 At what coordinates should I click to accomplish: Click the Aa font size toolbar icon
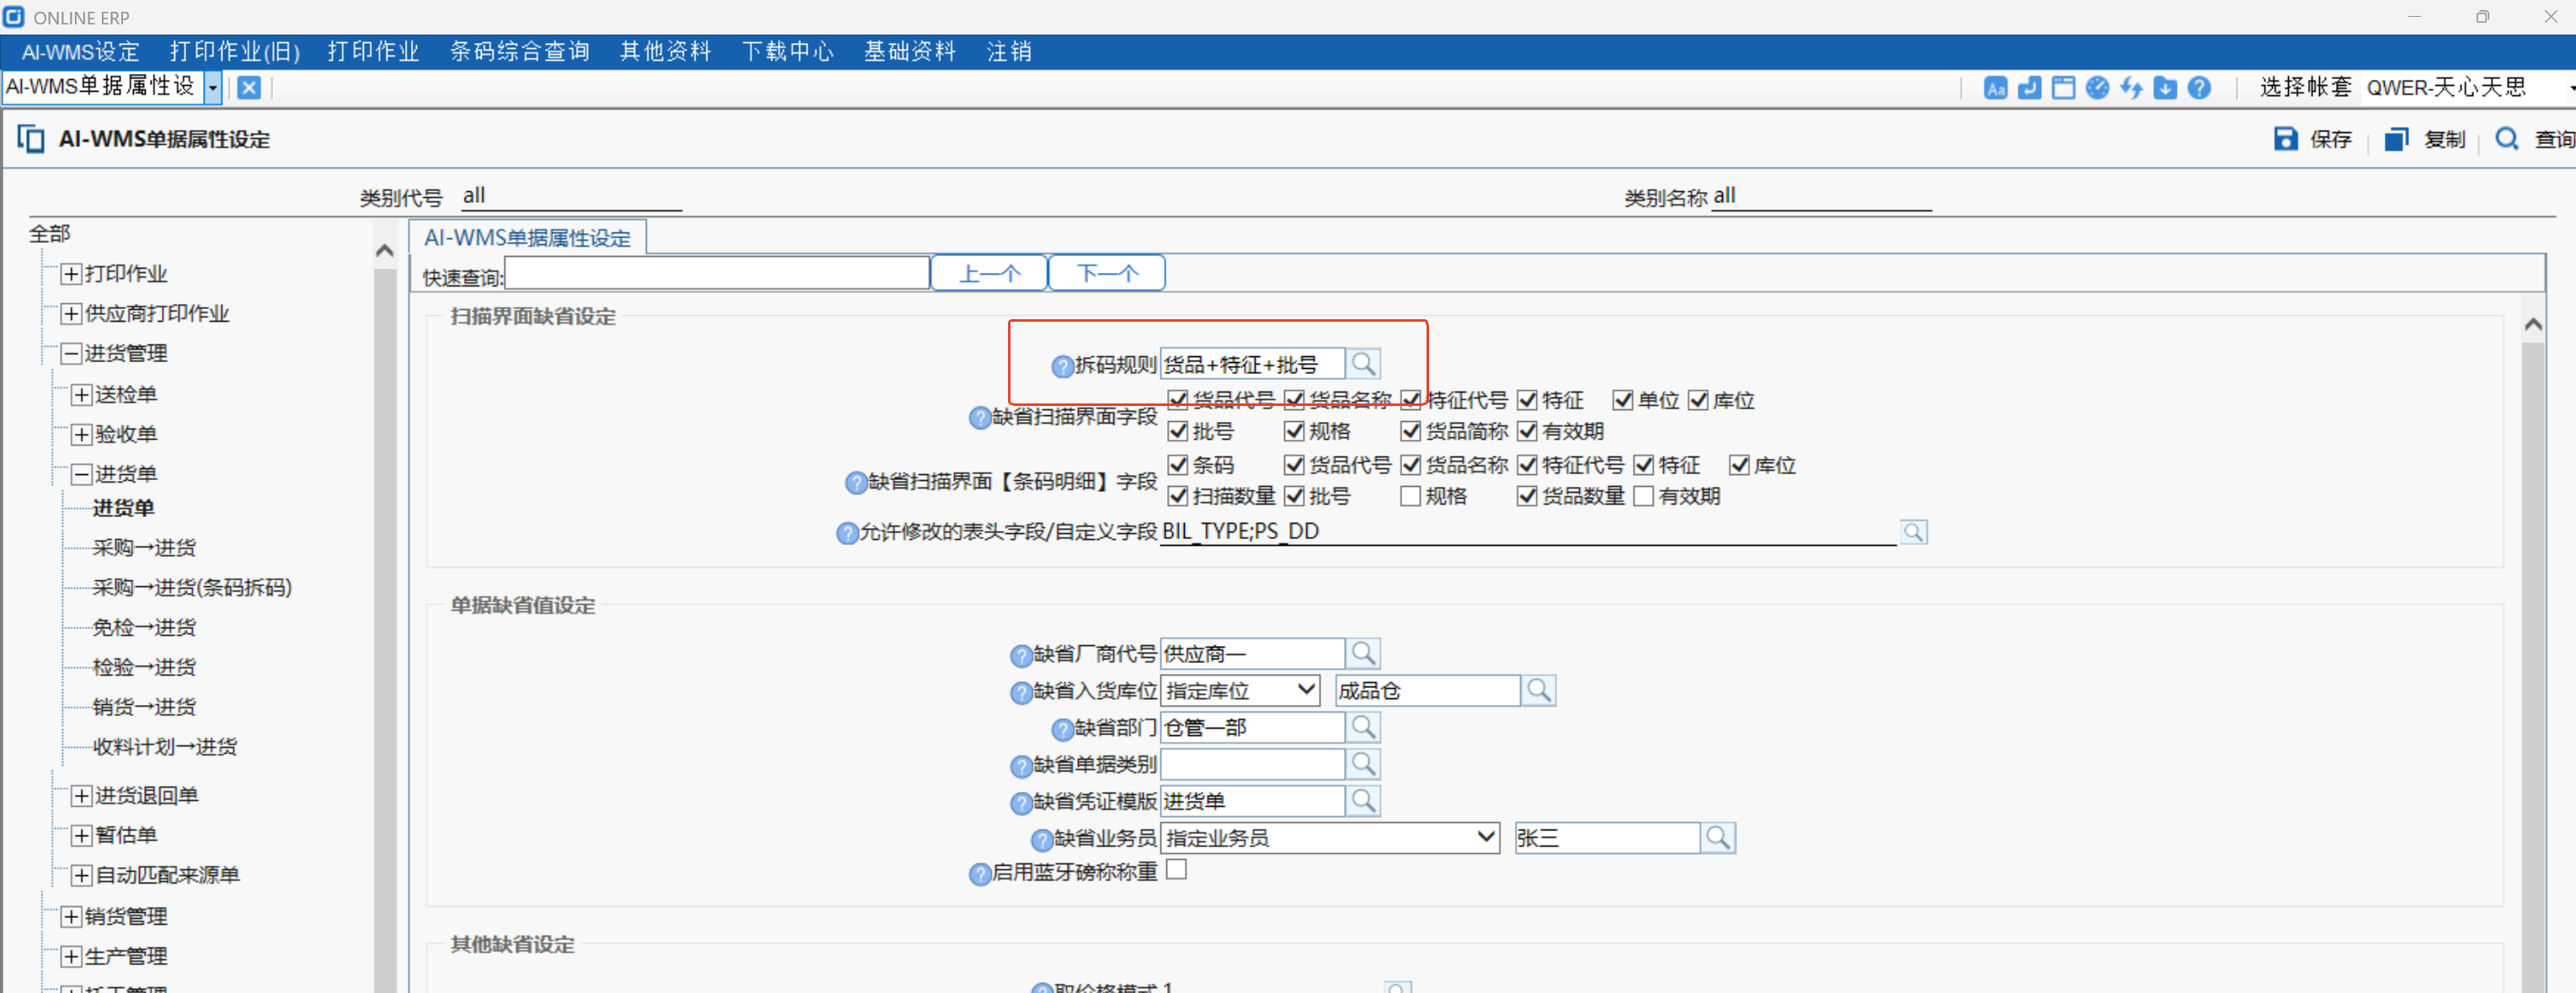click(1995, 88)
